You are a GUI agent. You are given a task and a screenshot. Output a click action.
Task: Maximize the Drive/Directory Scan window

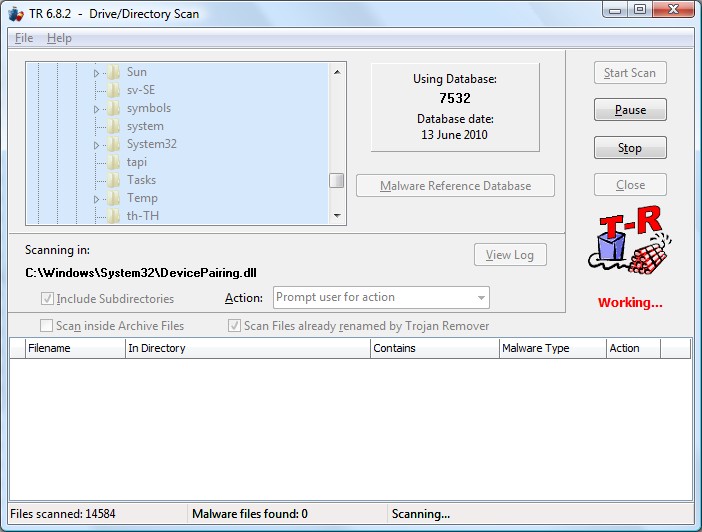click(640, 9)
